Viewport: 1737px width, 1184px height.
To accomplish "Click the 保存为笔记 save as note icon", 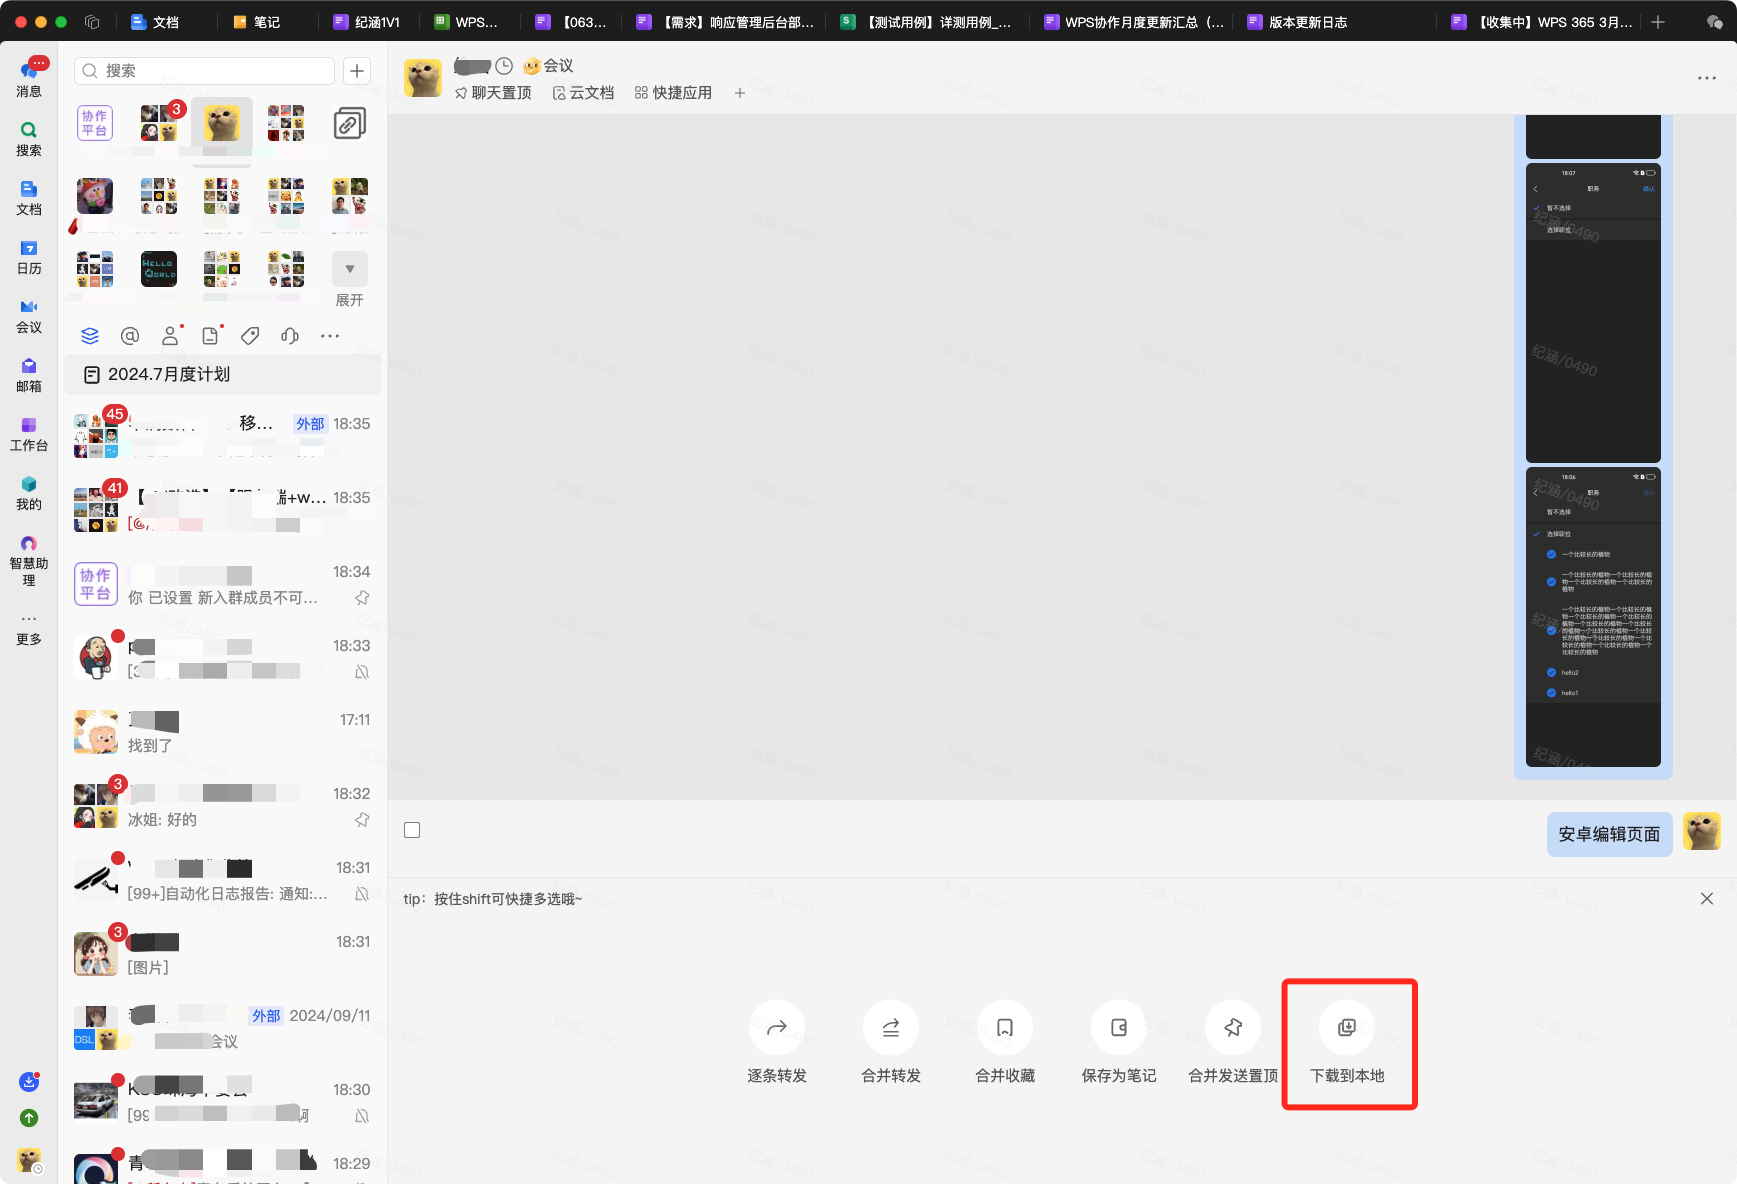I will [1119, 1028].
